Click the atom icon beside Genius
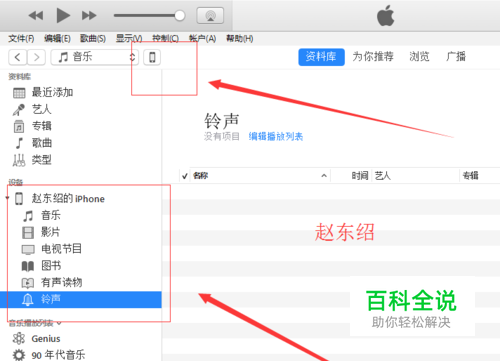This screenshot has width=500, height=361. click(19, 339)
